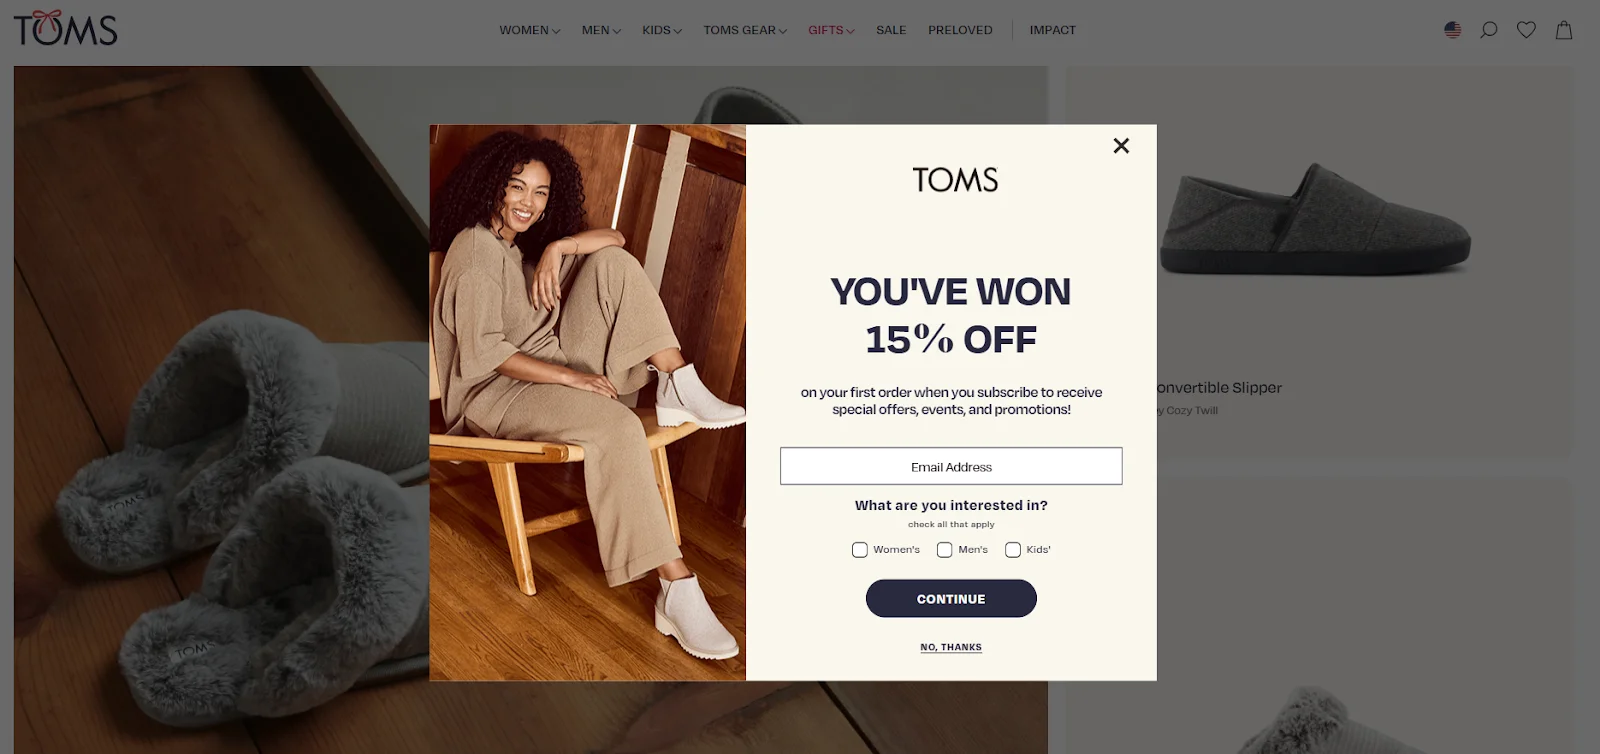
Task: Open the search magnifier icon
Action: point(1489,30)
